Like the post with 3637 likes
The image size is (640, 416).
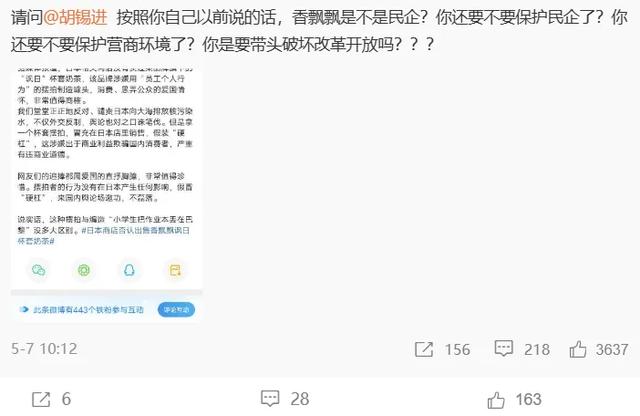click(578, 349)
